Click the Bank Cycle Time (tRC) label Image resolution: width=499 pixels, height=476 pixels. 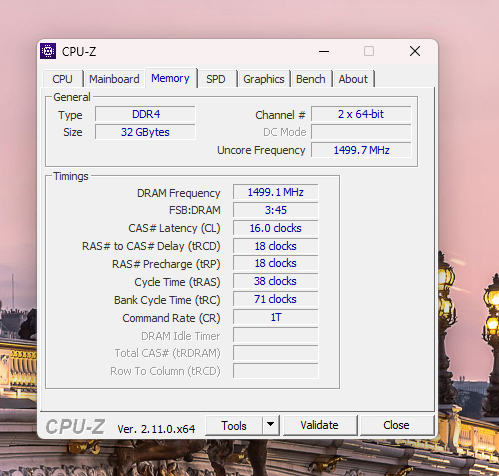167,300
